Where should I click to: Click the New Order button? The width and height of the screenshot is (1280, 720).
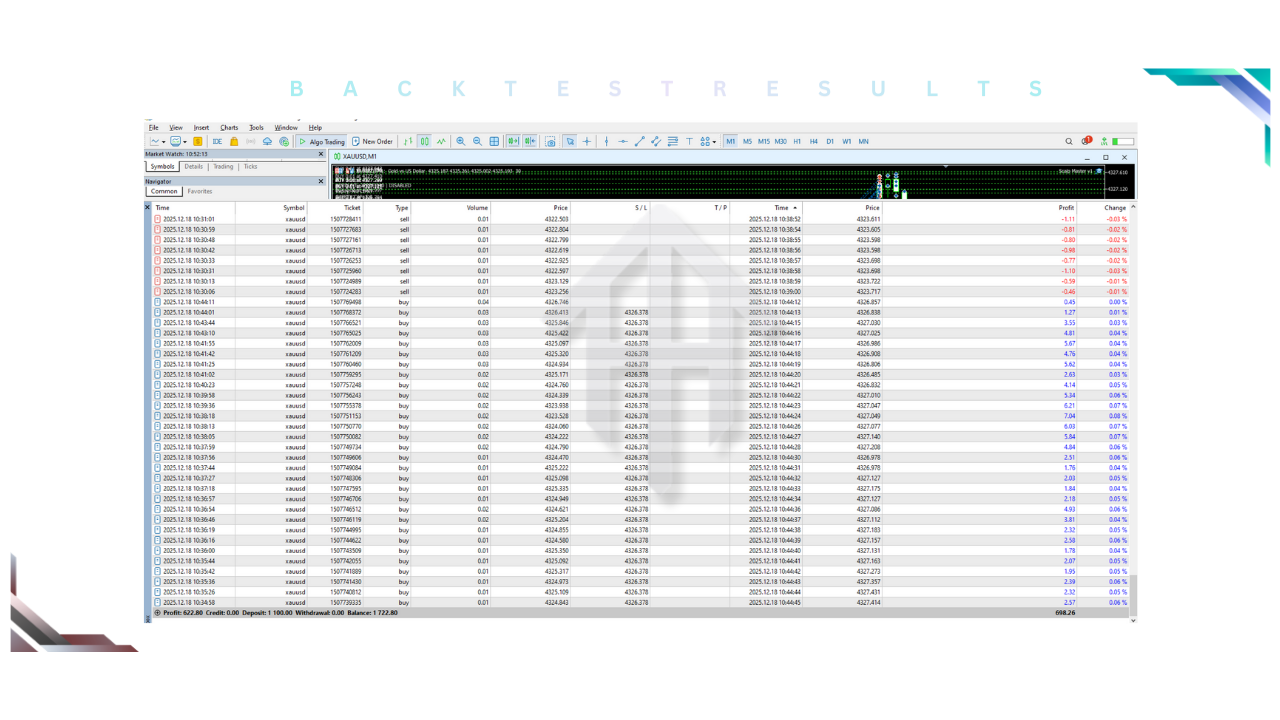click(x=372, y=142)
